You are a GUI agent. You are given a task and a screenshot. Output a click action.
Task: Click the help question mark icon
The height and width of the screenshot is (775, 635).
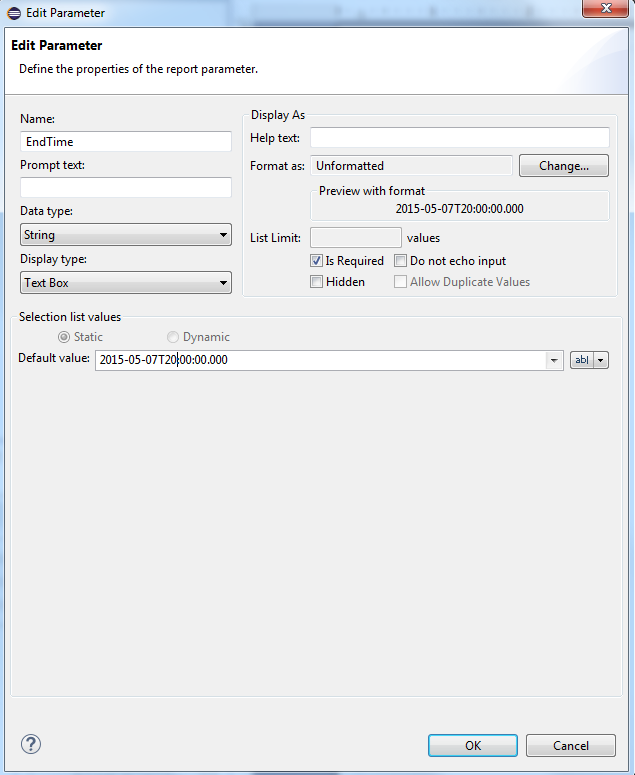coord(31,744)
